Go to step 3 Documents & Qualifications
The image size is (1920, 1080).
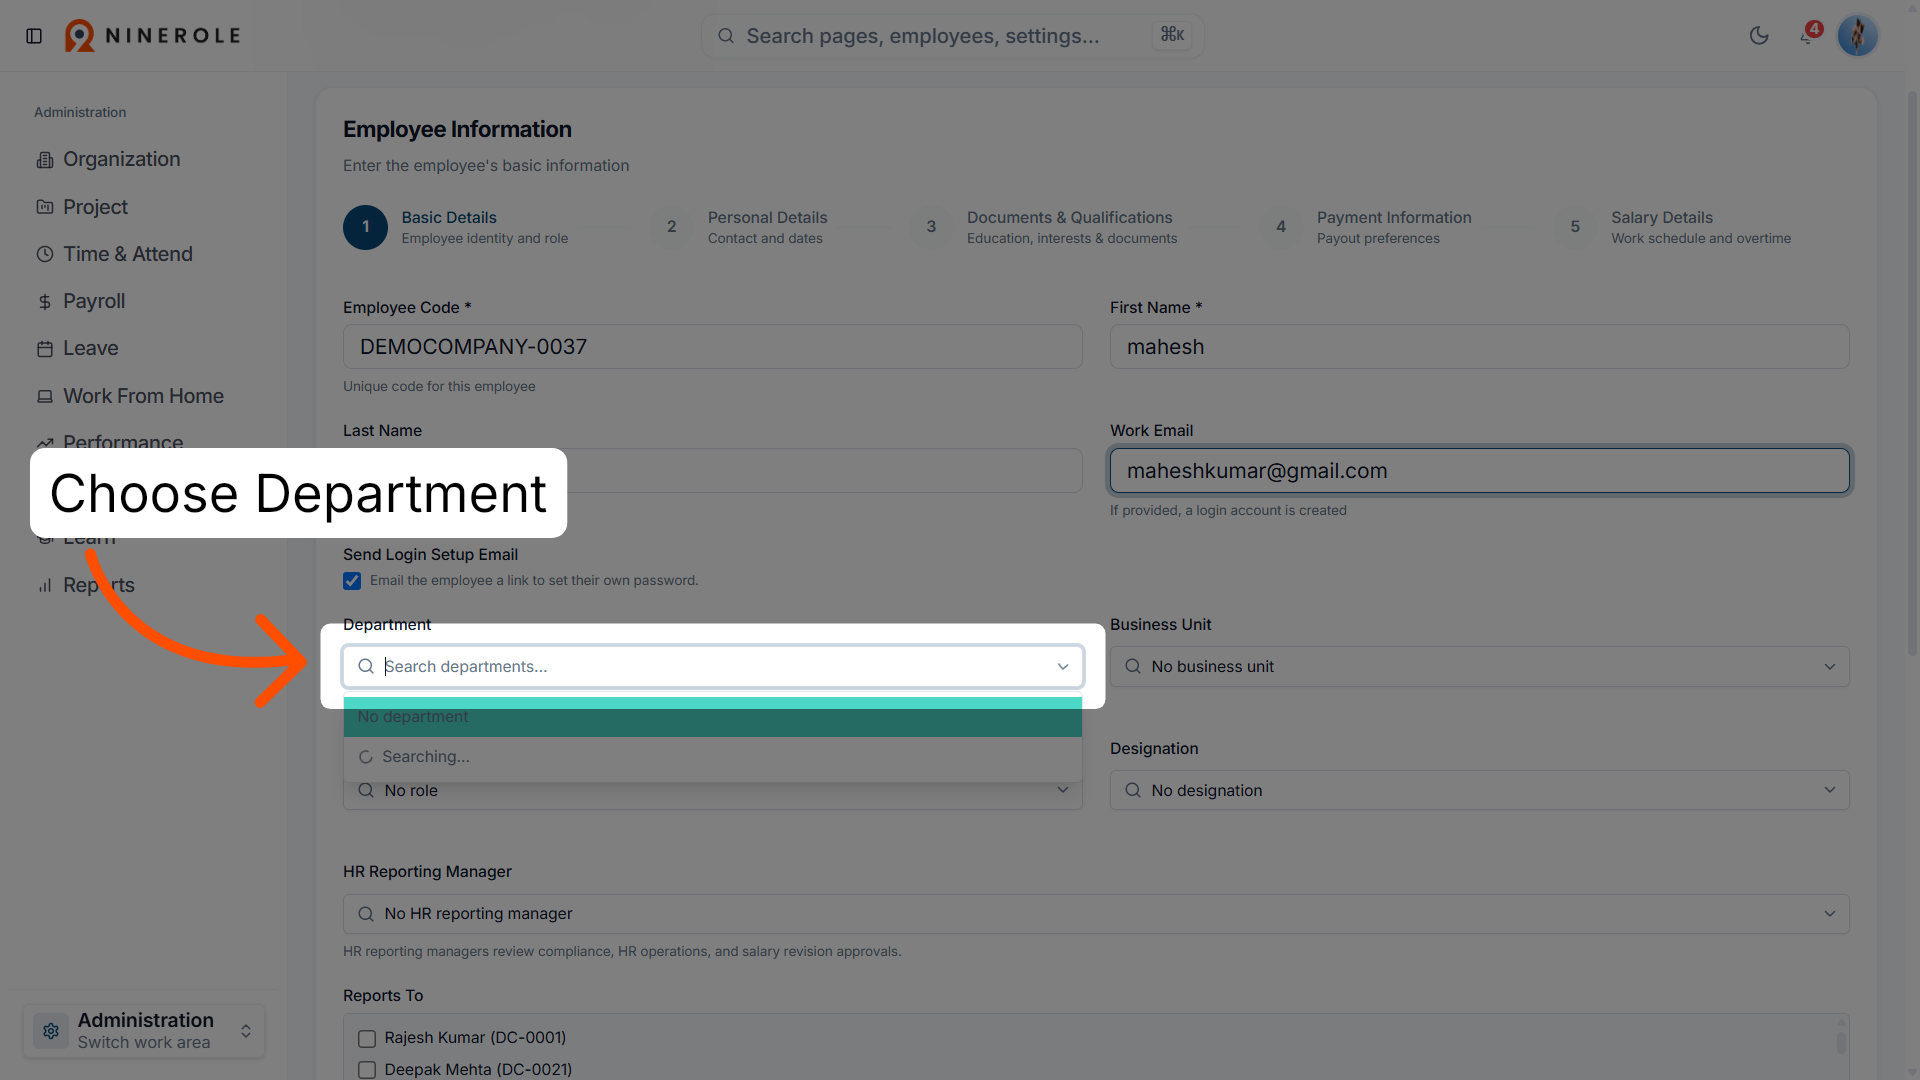click(1044, 227)
